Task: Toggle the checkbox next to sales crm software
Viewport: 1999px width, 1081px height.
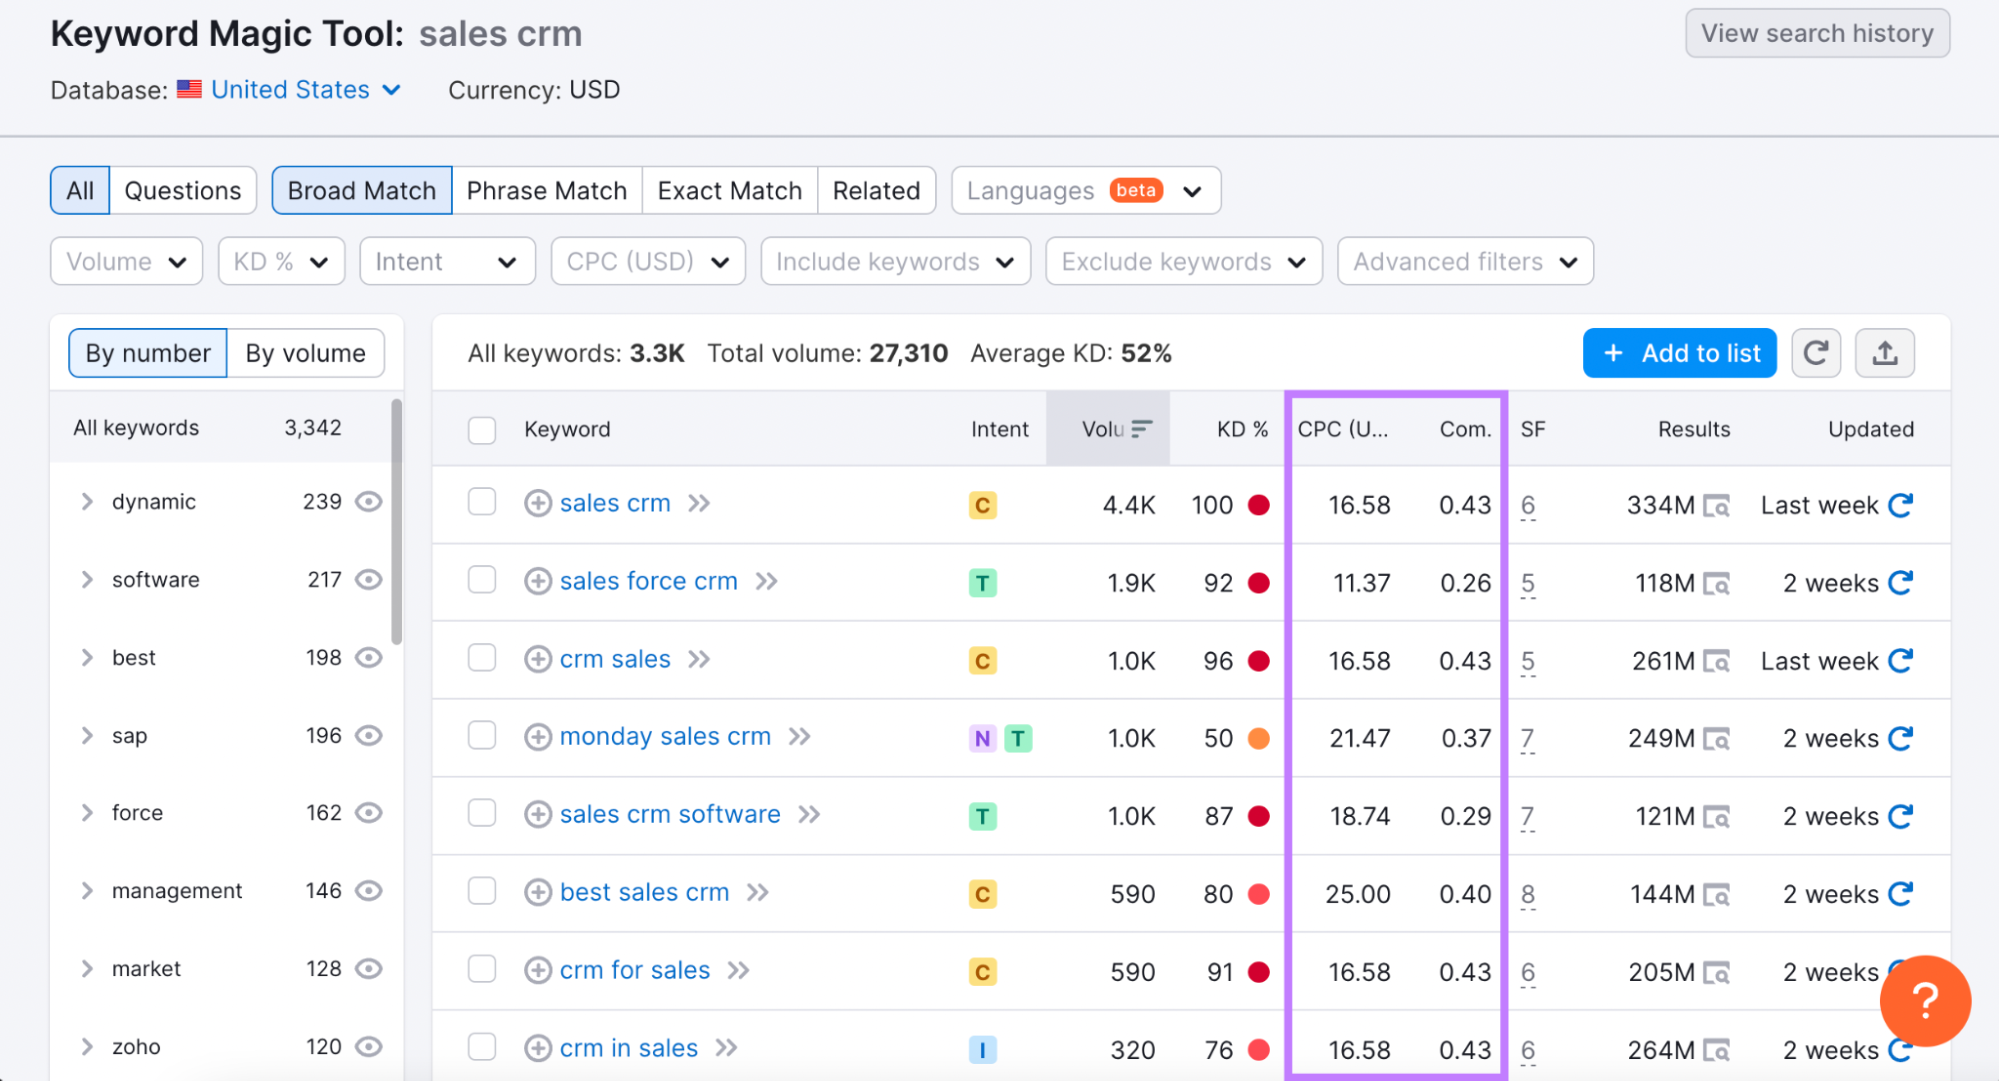Action: (x=482, y=813)
